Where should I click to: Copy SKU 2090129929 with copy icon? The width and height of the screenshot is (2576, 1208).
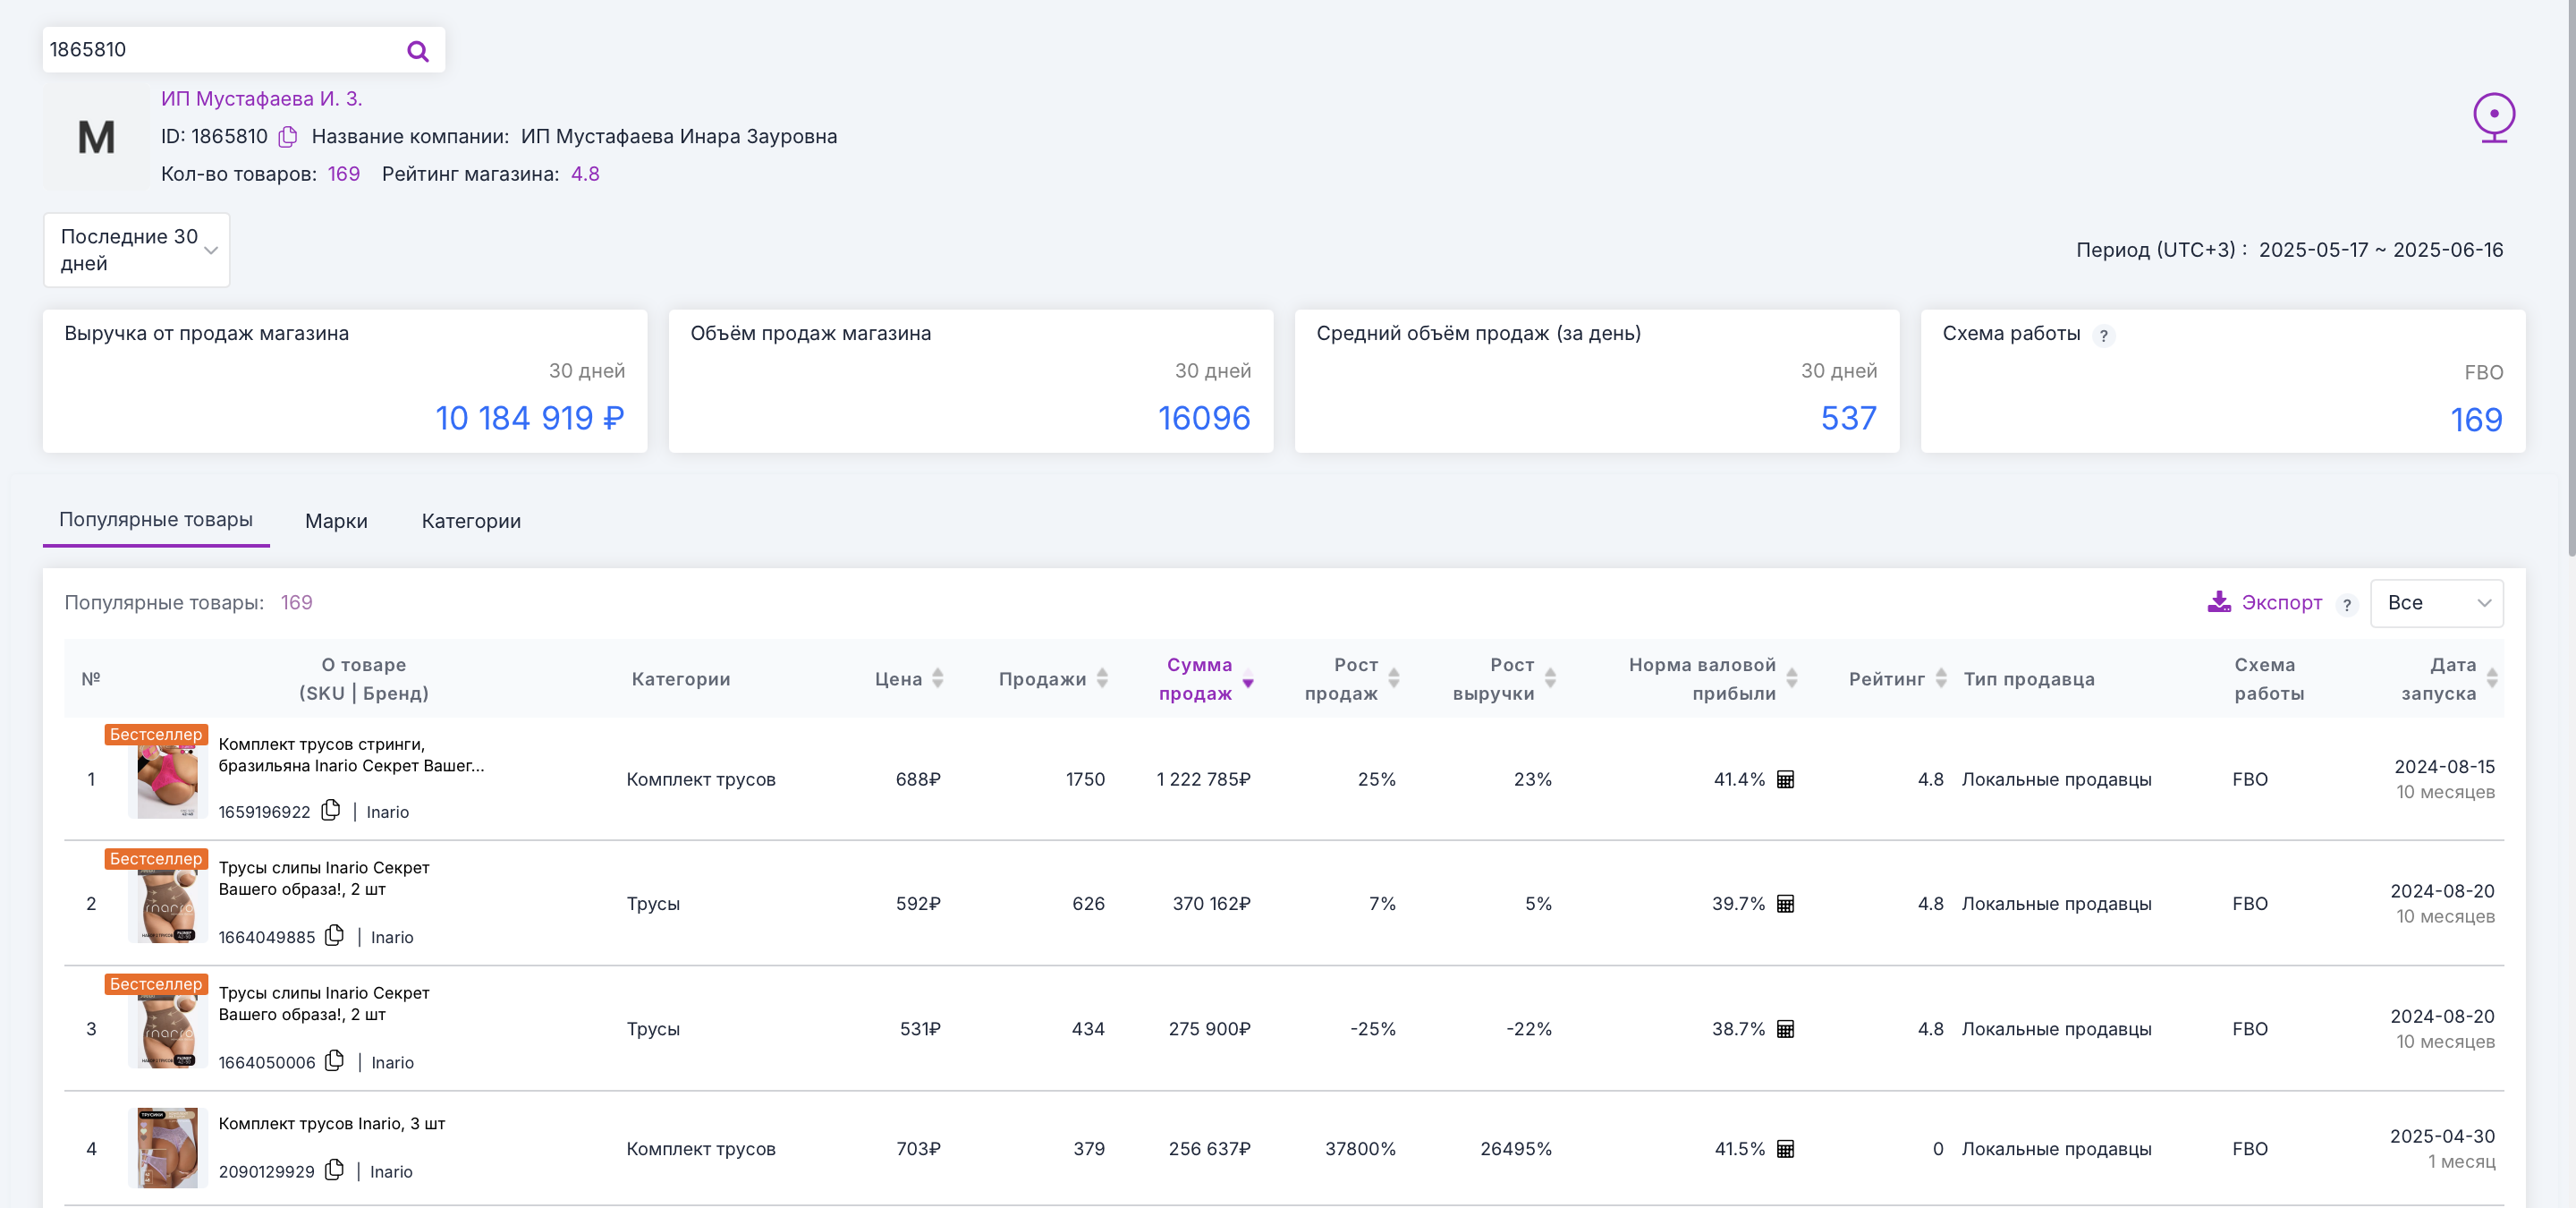(335, 1169)
